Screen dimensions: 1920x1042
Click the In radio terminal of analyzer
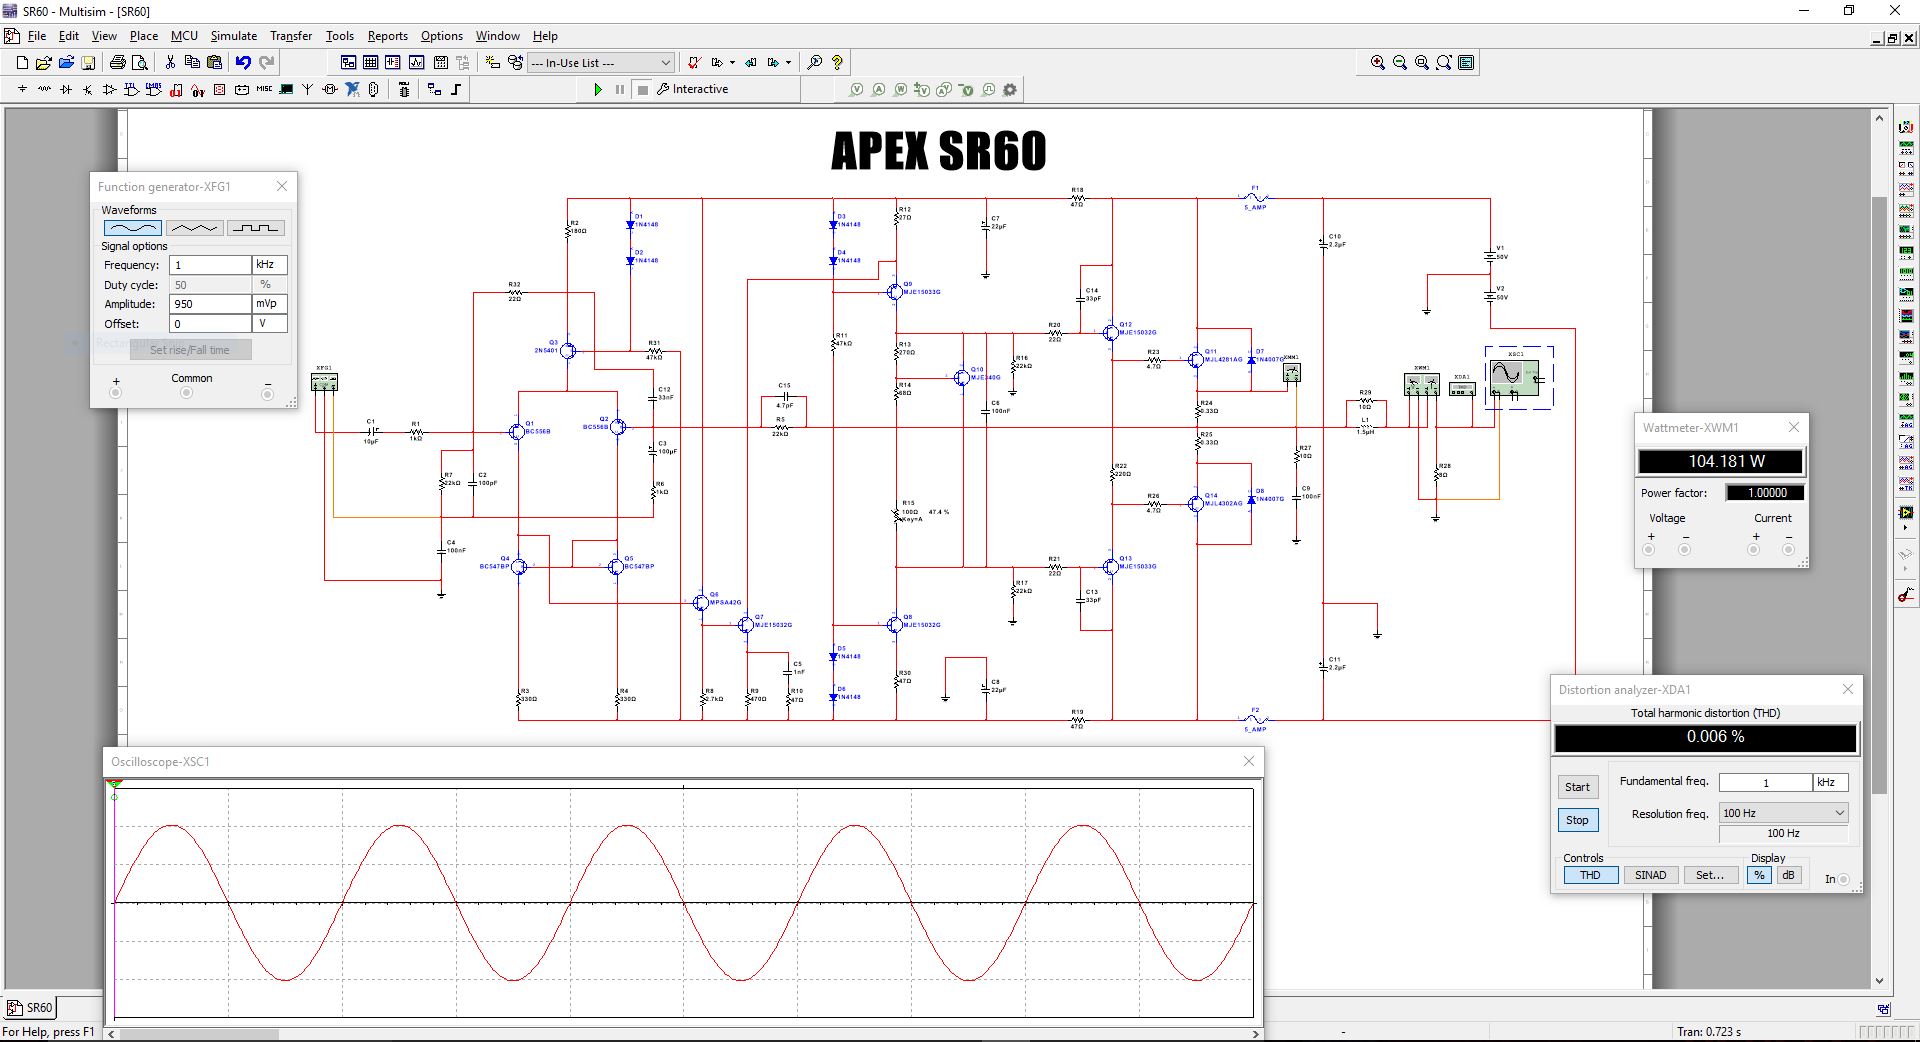tap(1843, 880)
